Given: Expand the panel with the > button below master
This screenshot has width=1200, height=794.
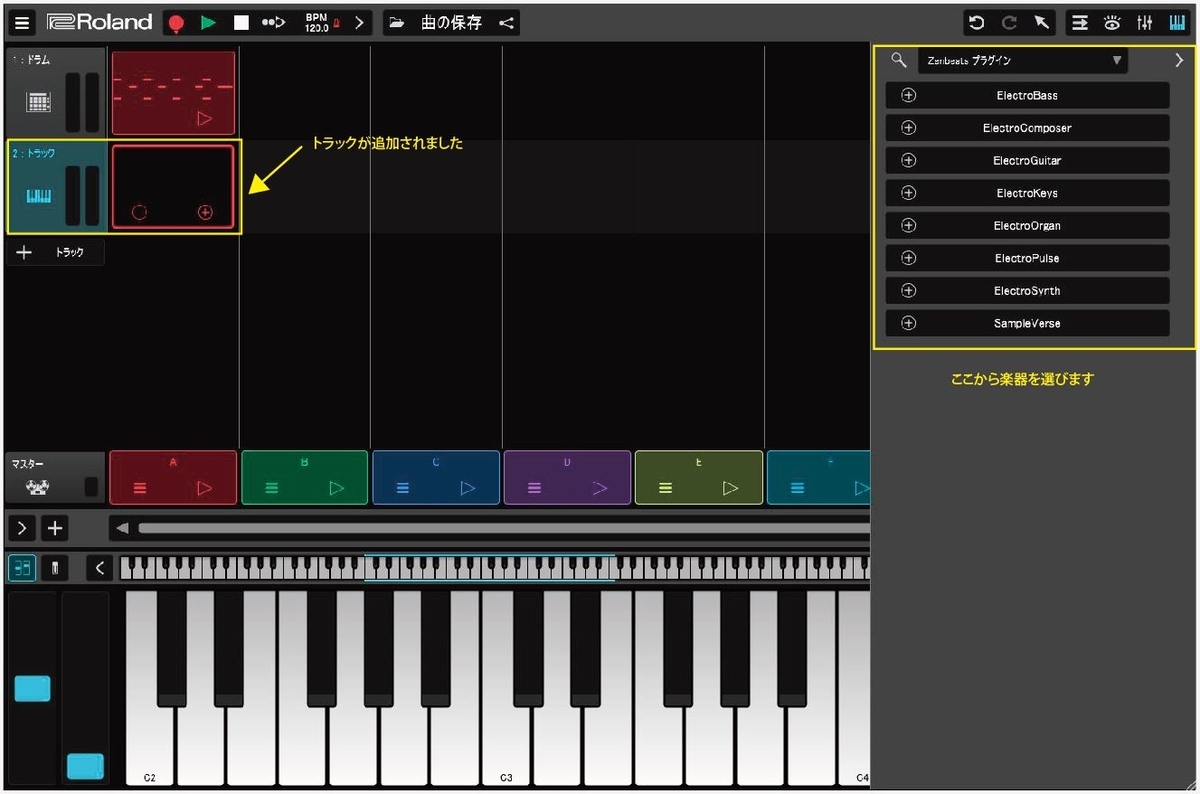Looking at the screenshot, I should coord(22,528).
